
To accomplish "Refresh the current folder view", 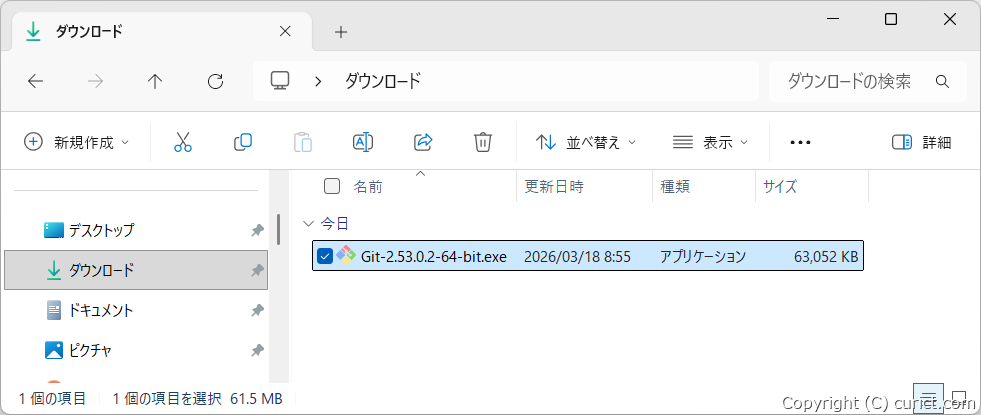I will 215,81.
